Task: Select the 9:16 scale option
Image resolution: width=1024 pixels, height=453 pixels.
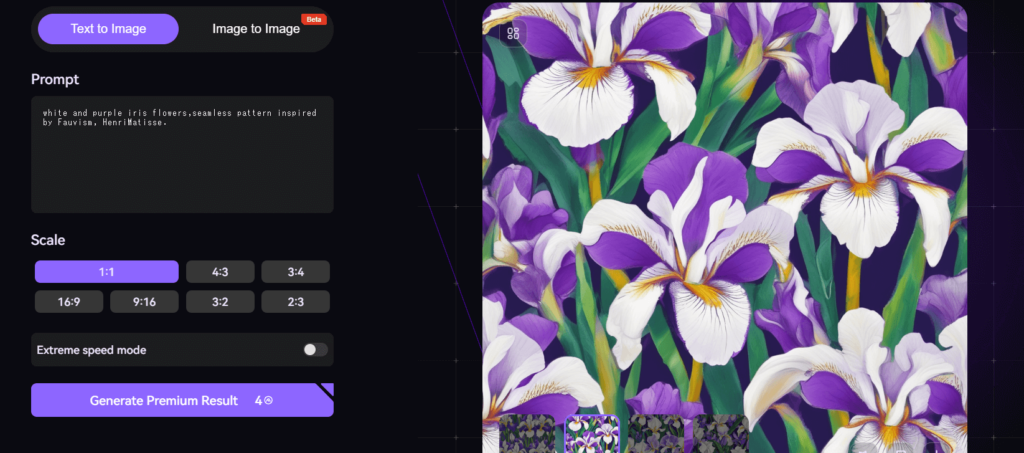Action: pos(144,302)
